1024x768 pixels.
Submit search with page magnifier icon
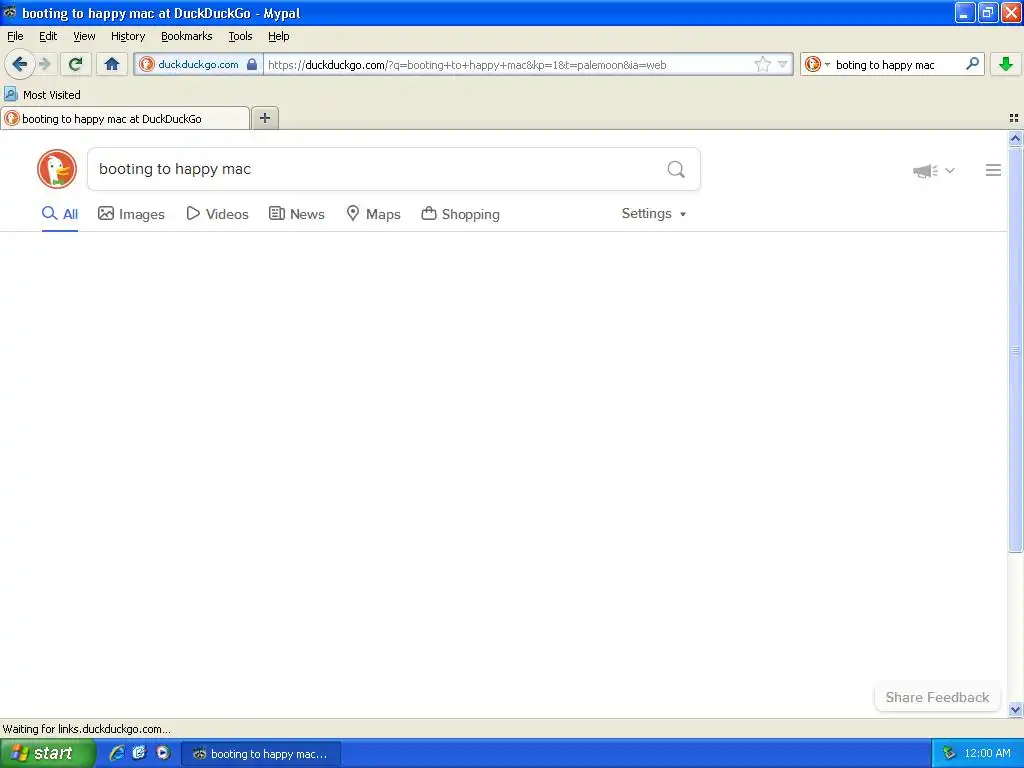676,169
